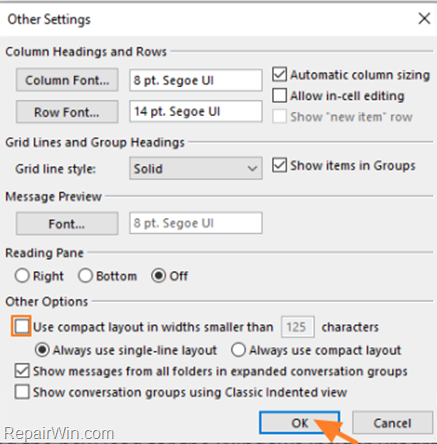Screen dimensions: 437x444
Task: Click the Message Preview Font button
Action: [x=67, y=224]
